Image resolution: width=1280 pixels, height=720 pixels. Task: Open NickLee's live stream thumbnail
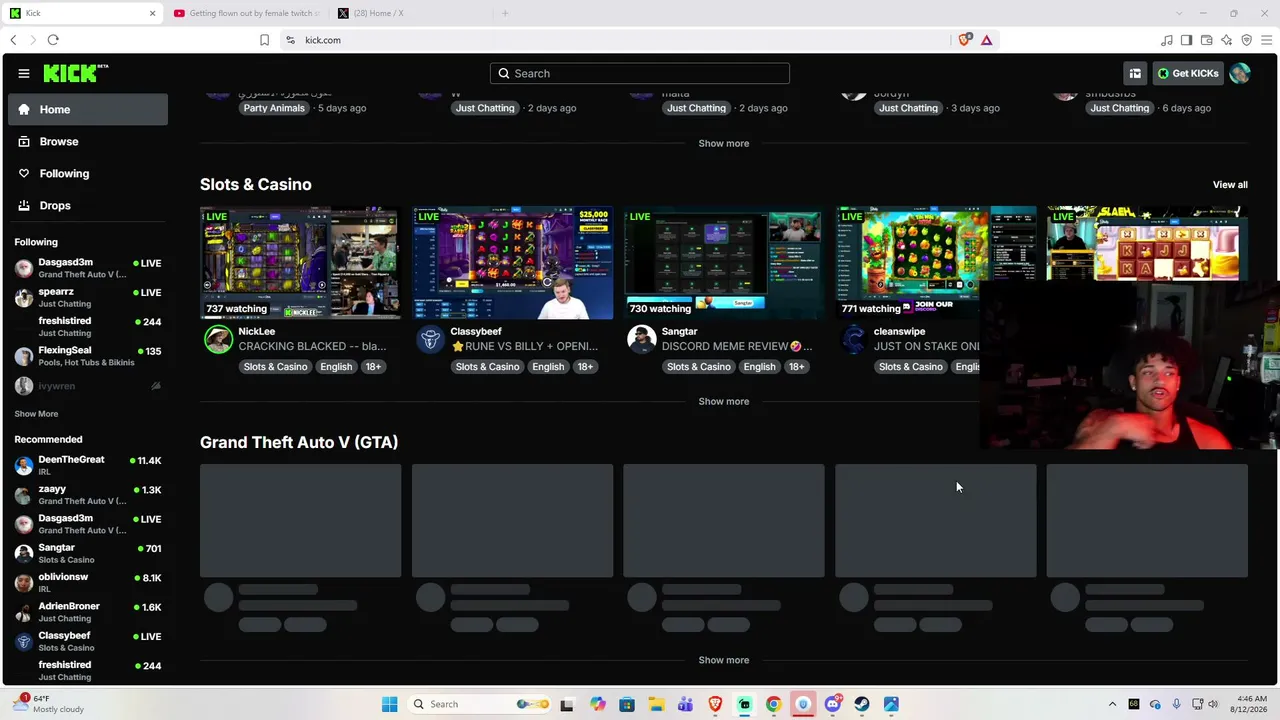[x=300, y=263]
